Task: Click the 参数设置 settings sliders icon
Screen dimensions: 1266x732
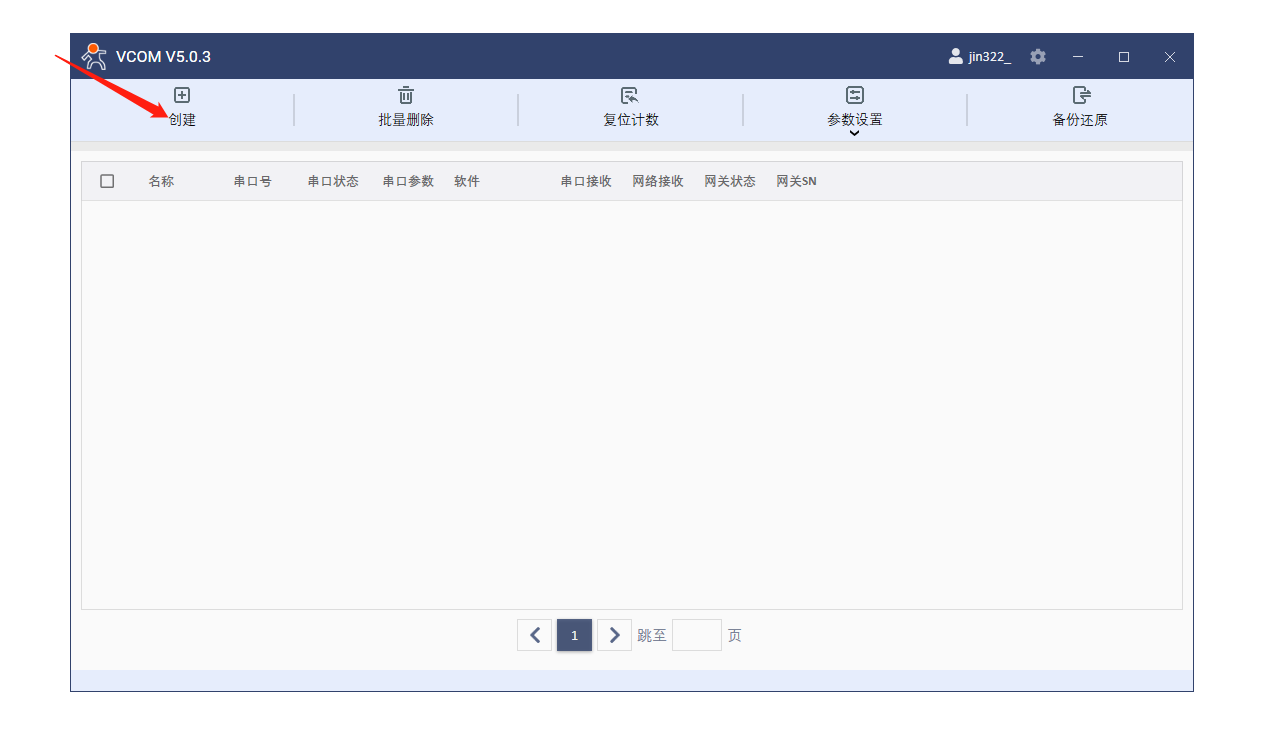Action: point(855,95)
